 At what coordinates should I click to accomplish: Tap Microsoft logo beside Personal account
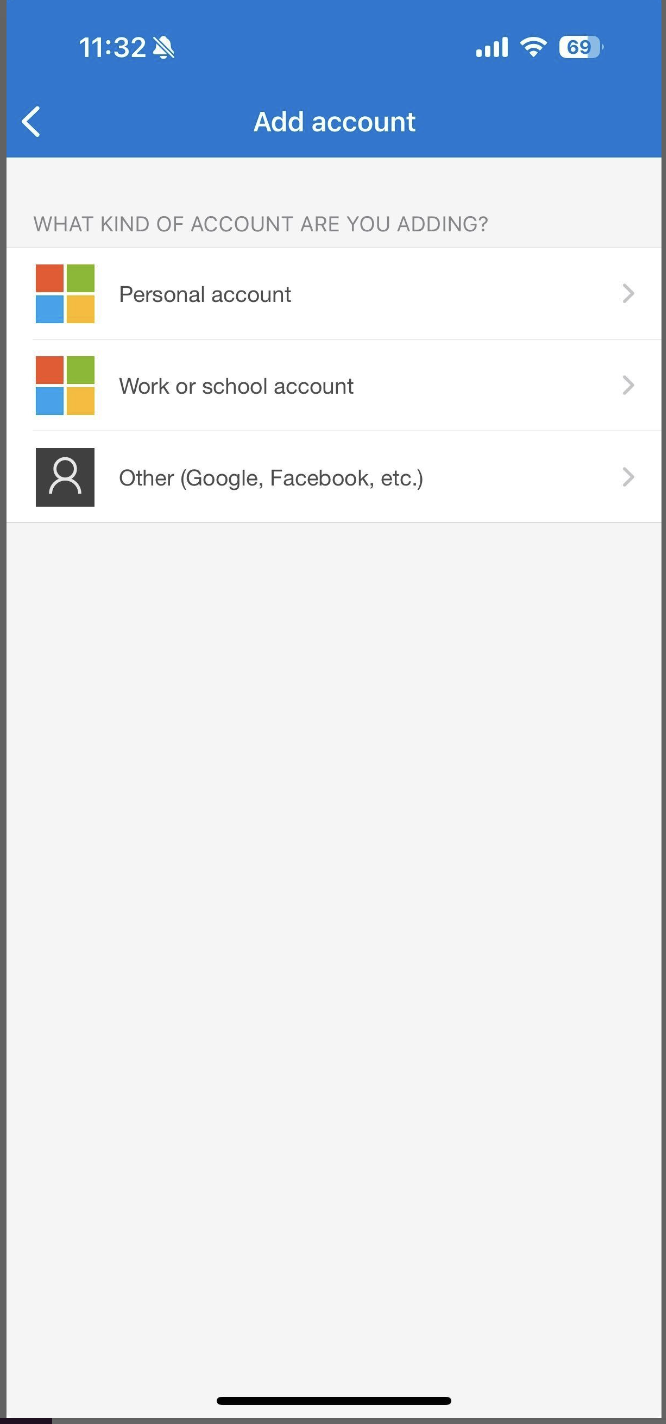click(x=65, y=294)
